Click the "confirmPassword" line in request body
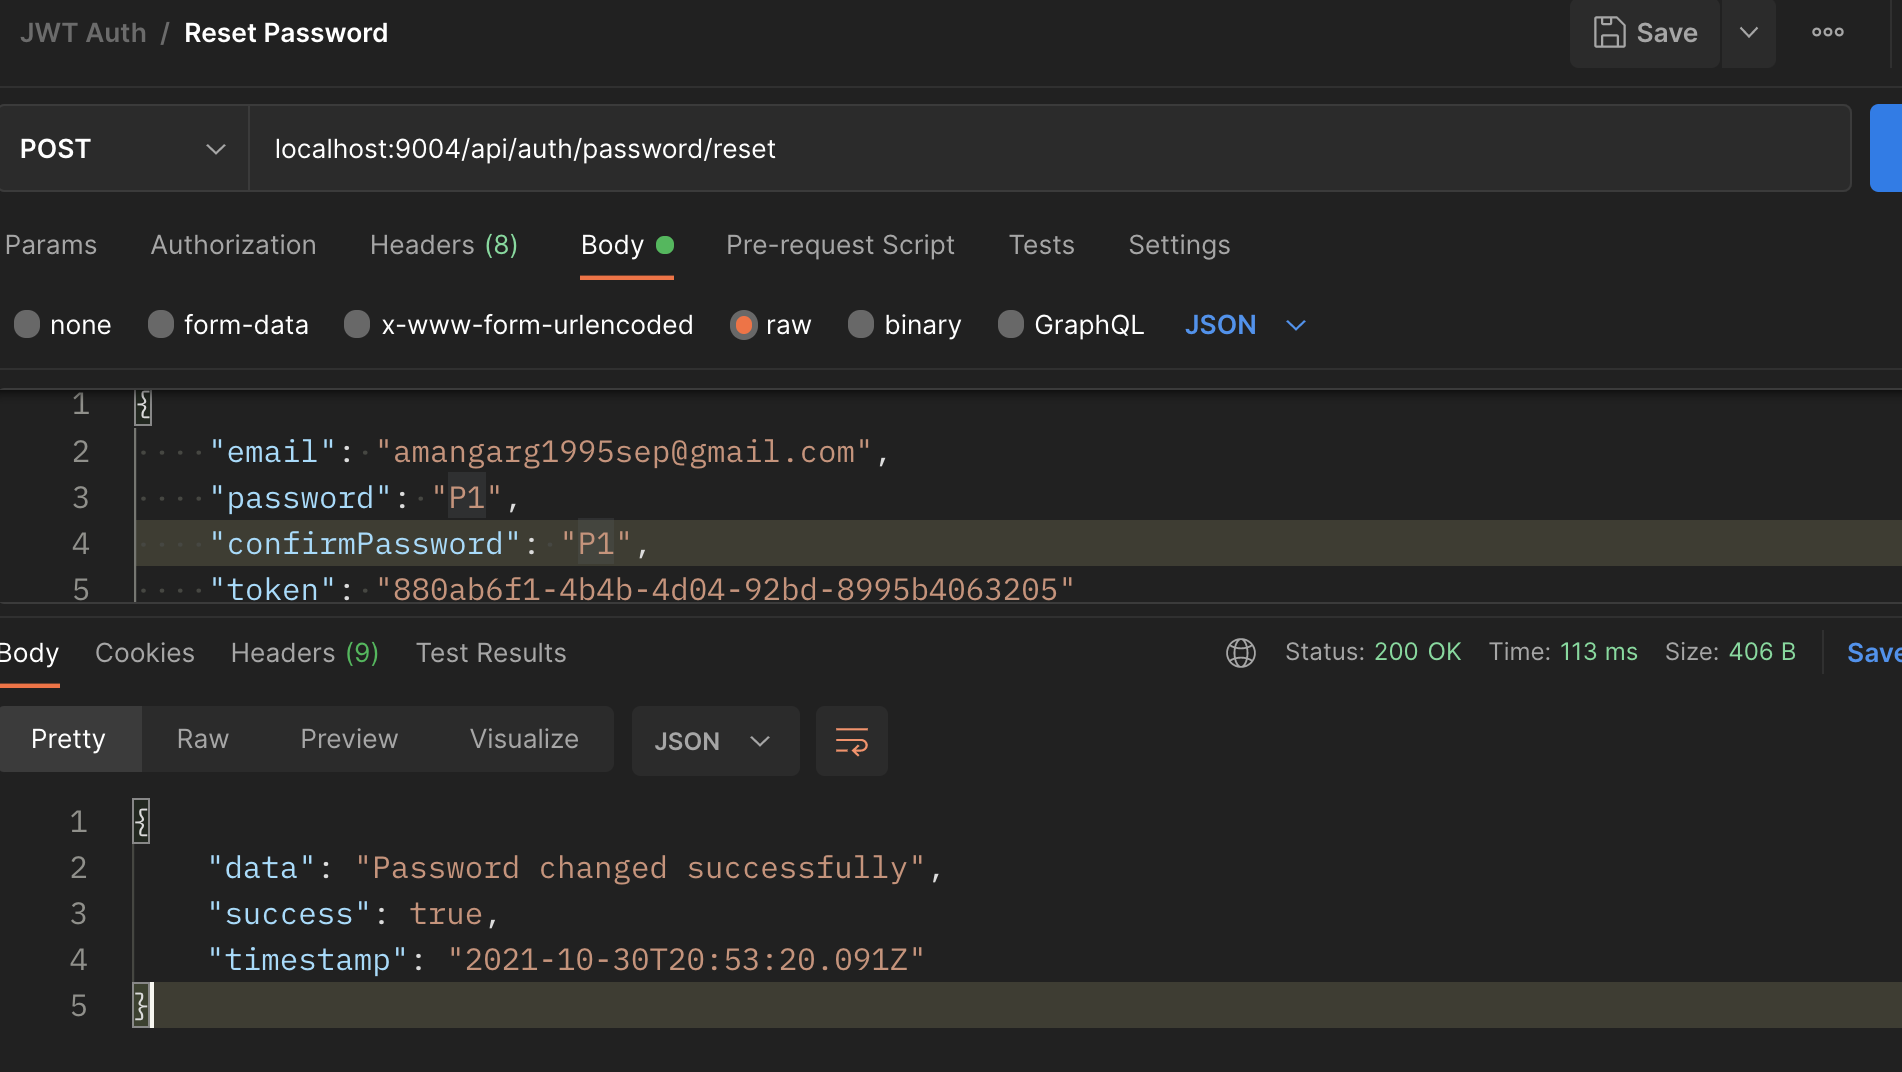This screenshot has height=1072, width=1902. click(x=429, y=544)
